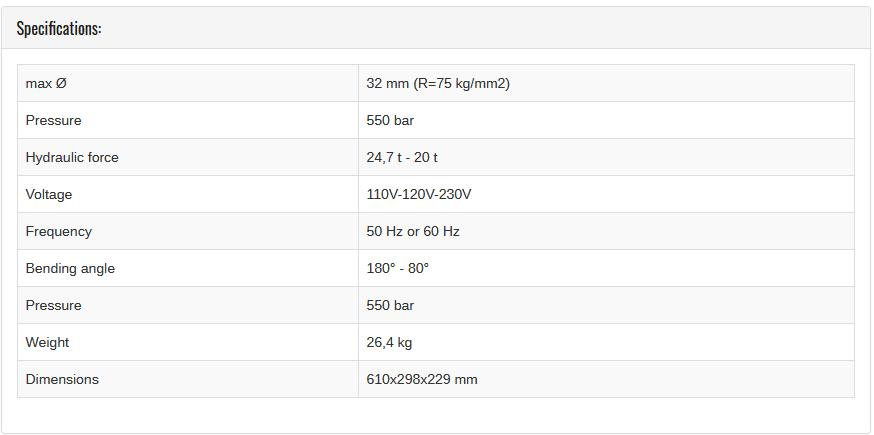
Task: Click the 180° - 80° value
Action: 398,268
